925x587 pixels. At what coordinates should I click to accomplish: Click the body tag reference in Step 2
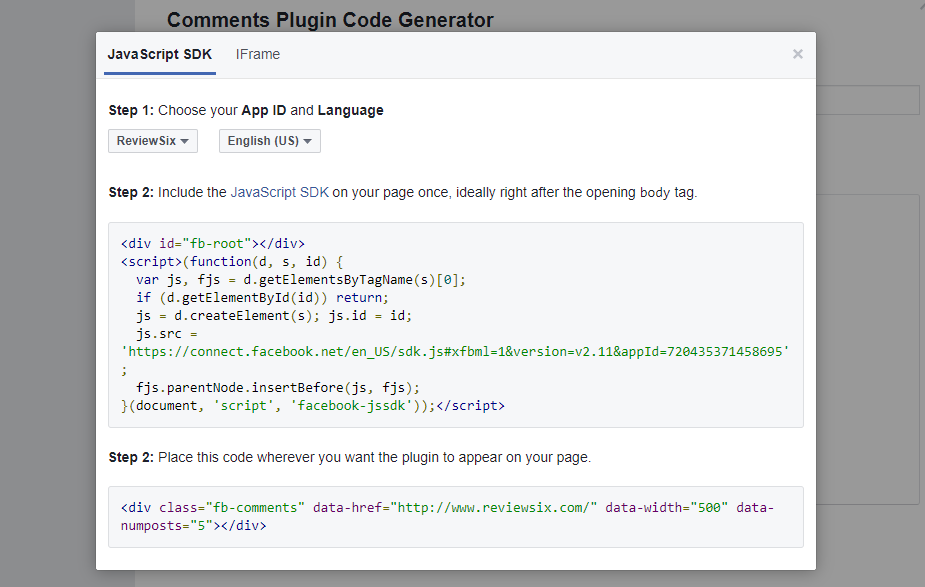pyautogui.click(x=666, y=192)
